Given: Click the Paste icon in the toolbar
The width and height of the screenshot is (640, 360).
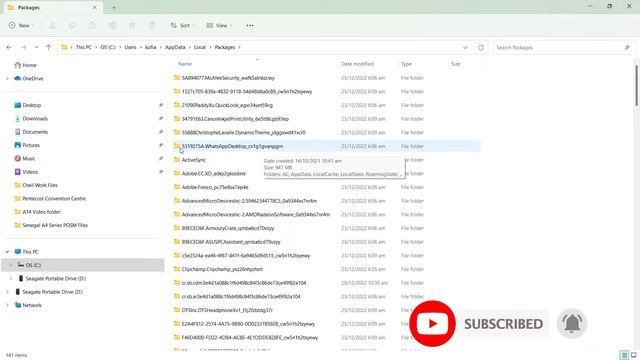Looking at the screenshot, I should coord(92,25).
